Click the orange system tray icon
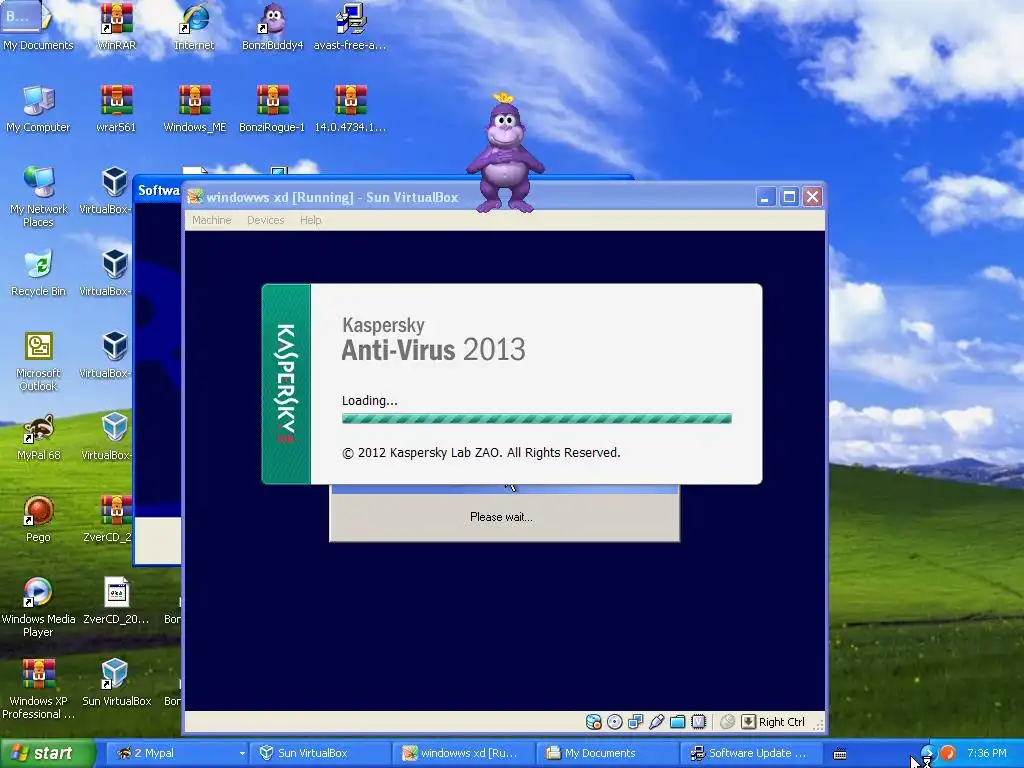This screenshot has height=768, width=1024. 948,753
